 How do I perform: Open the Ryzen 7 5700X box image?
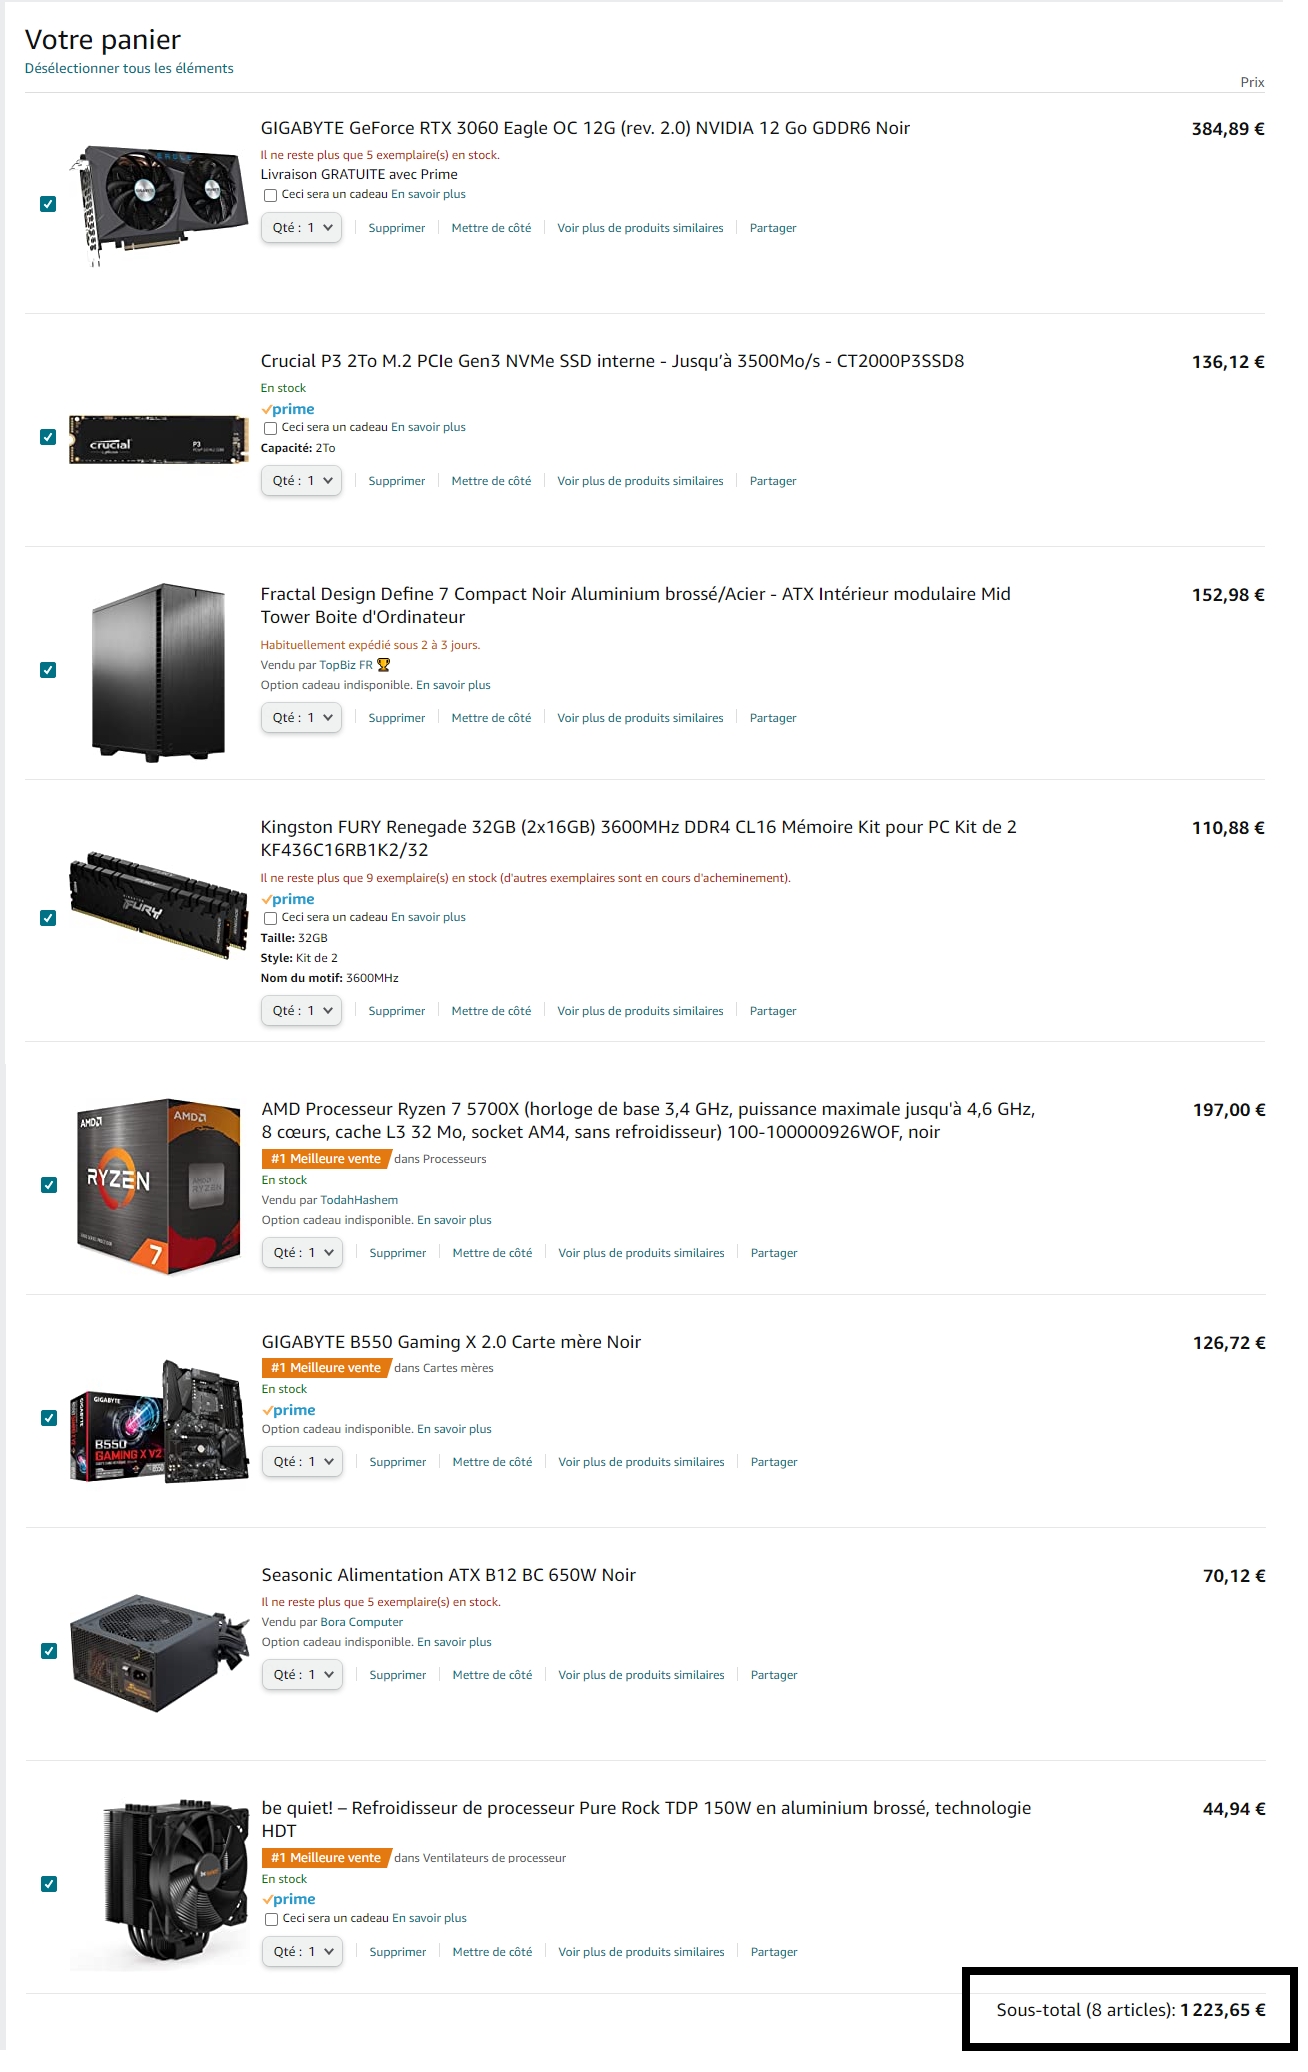click(x=159, y=1185)
